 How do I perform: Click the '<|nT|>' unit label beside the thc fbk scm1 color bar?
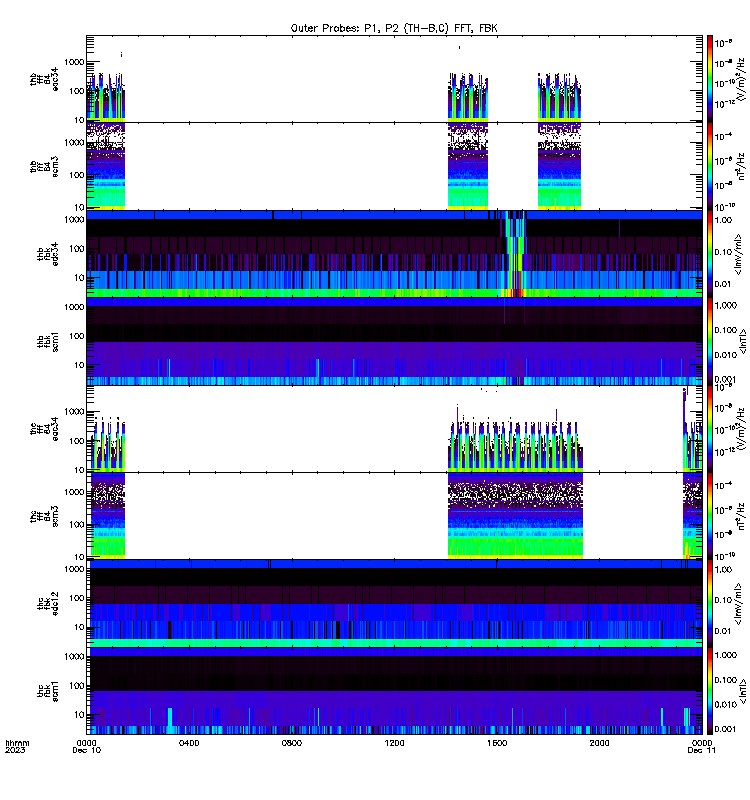(x=743, y=691)
